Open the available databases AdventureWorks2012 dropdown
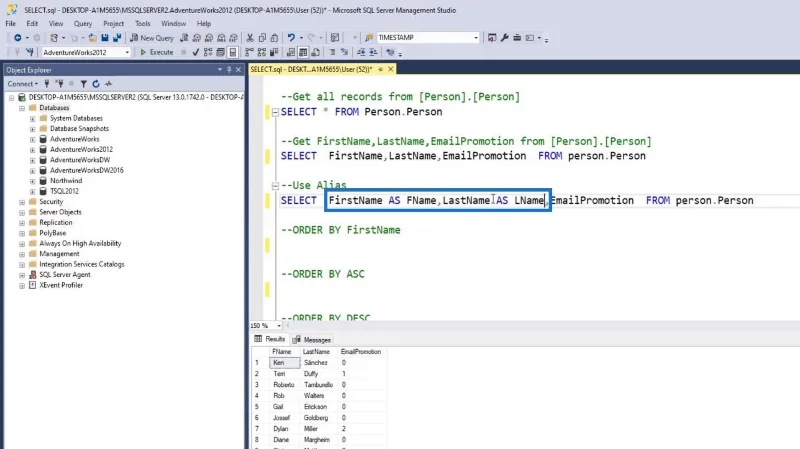Image resolution: width=800 pixels, height=449 pixels. click(127, 52)
